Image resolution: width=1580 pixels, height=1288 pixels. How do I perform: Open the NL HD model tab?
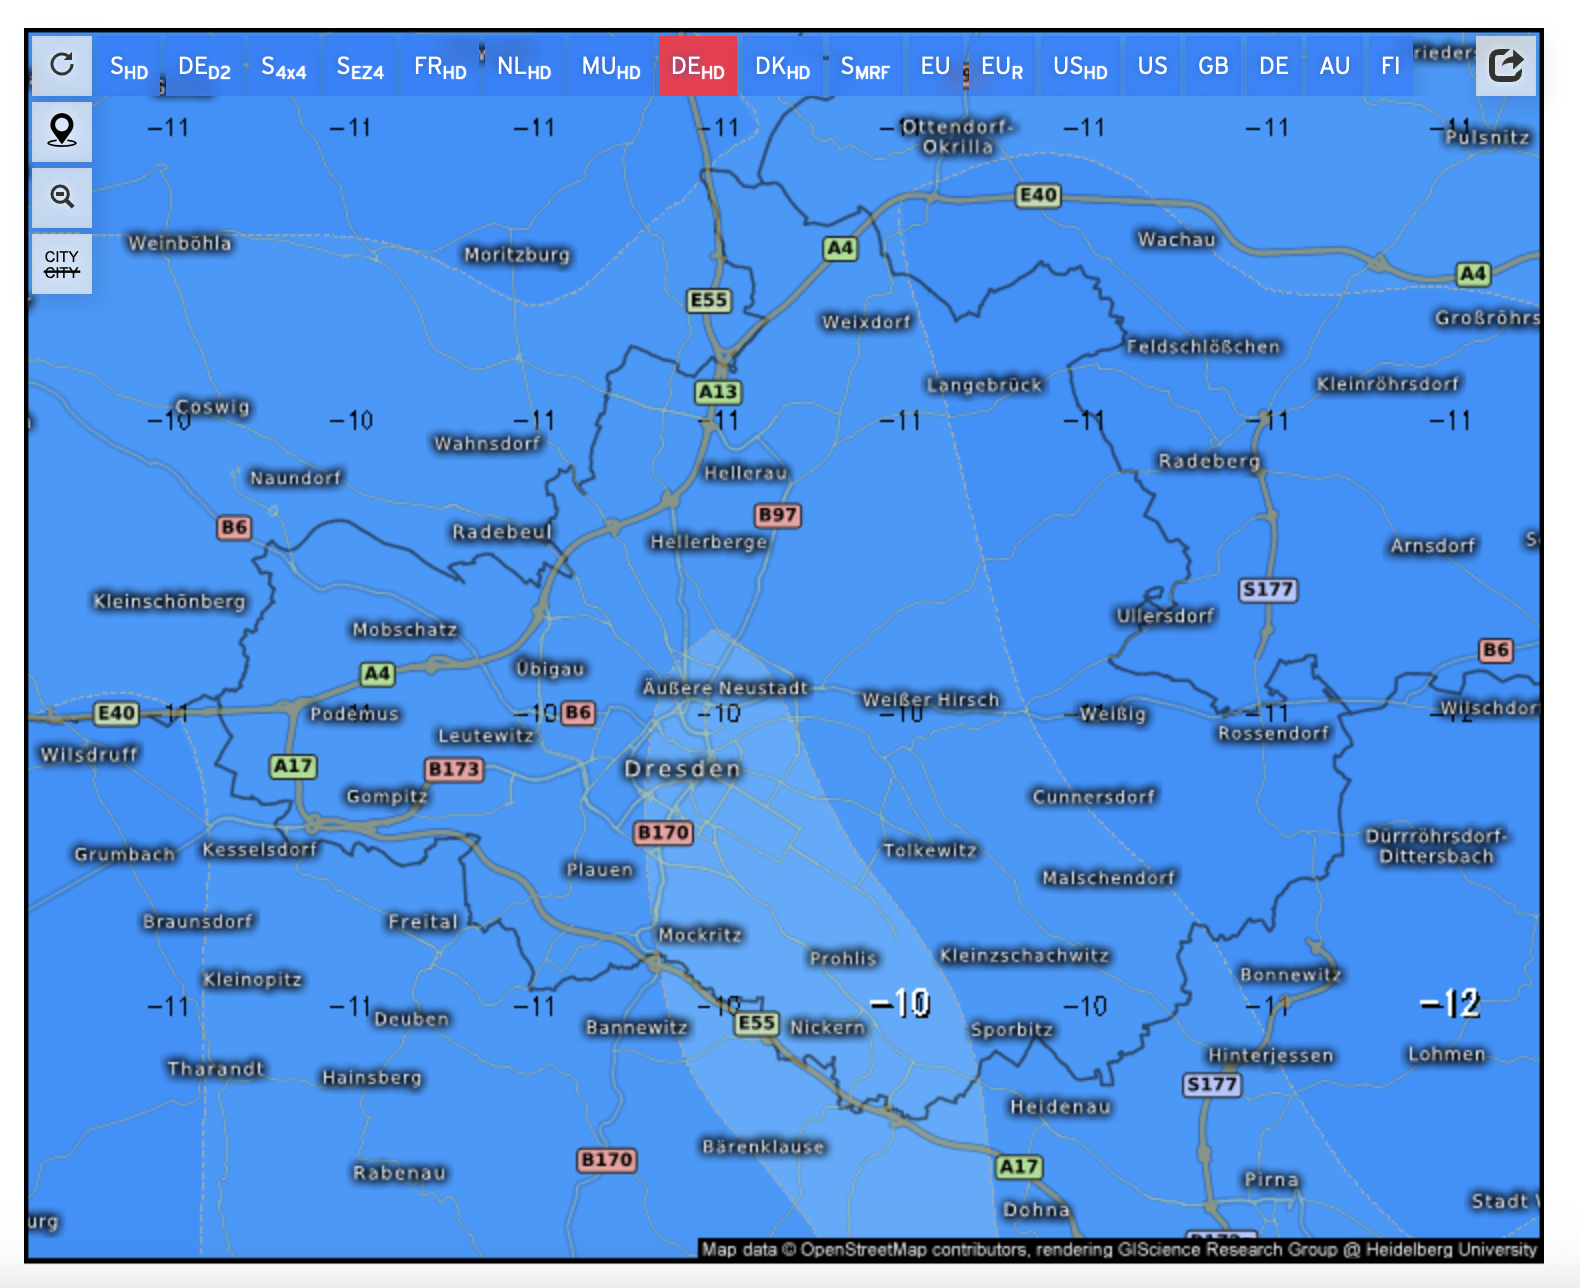click(524, 67)
